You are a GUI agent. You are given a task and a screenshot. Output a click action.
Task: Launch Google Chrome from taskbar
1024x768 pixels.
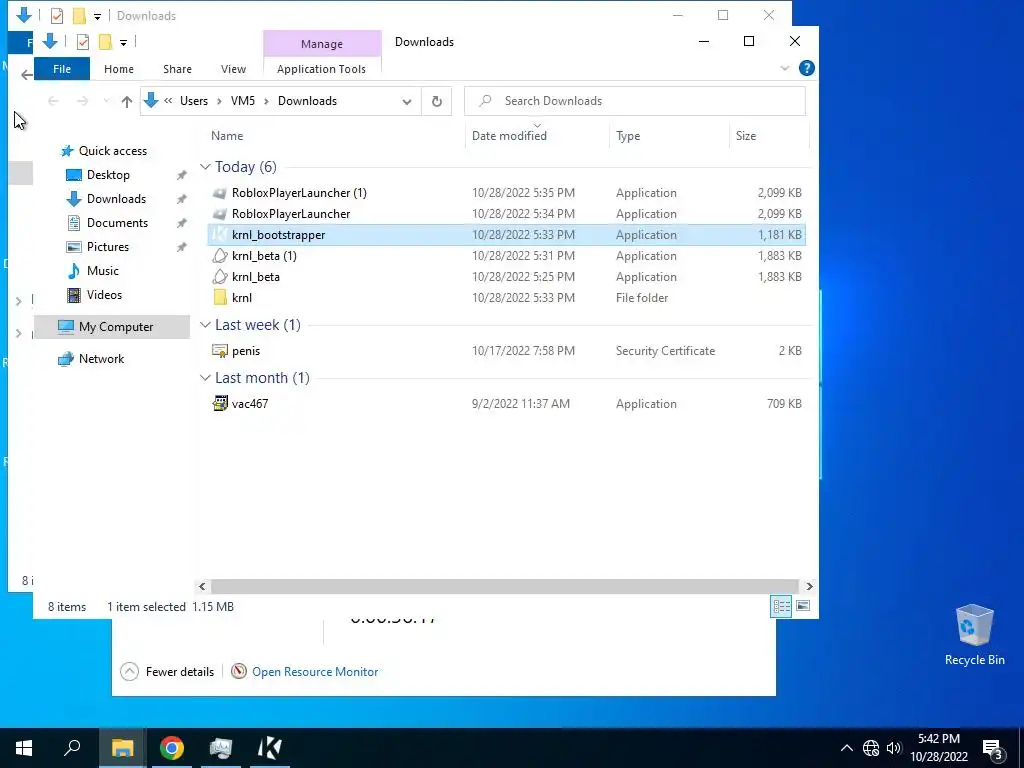click(172, 748)
